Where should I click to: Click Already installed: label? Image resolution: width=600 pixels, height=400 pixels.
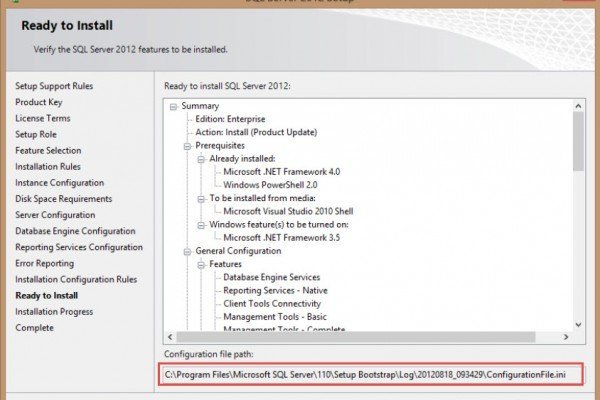coord(242,158)
